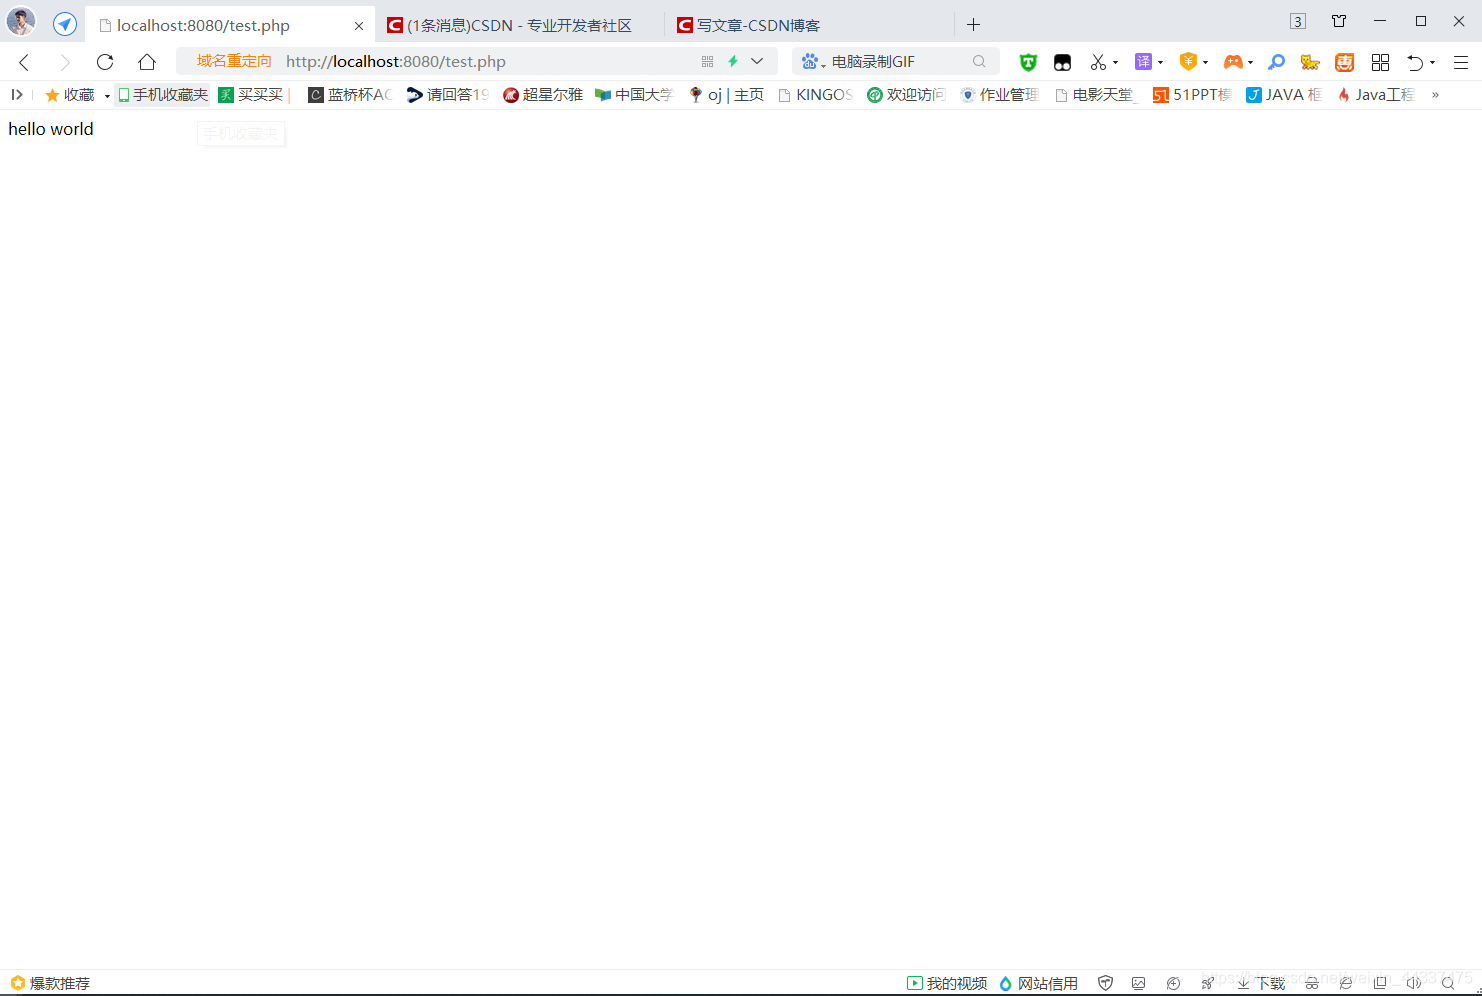Toggle sound with status bar speaker icon
This screenshot has width=1482, height=996.
tap(1413, 983)
